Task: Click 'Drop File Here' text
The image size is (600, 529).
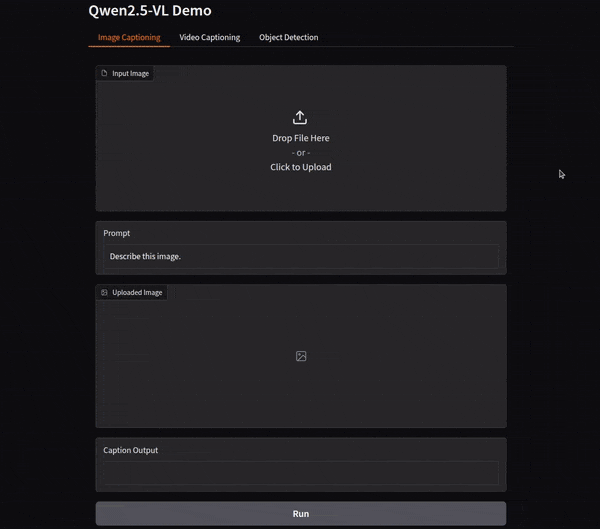Action: (x=301, y=138)
